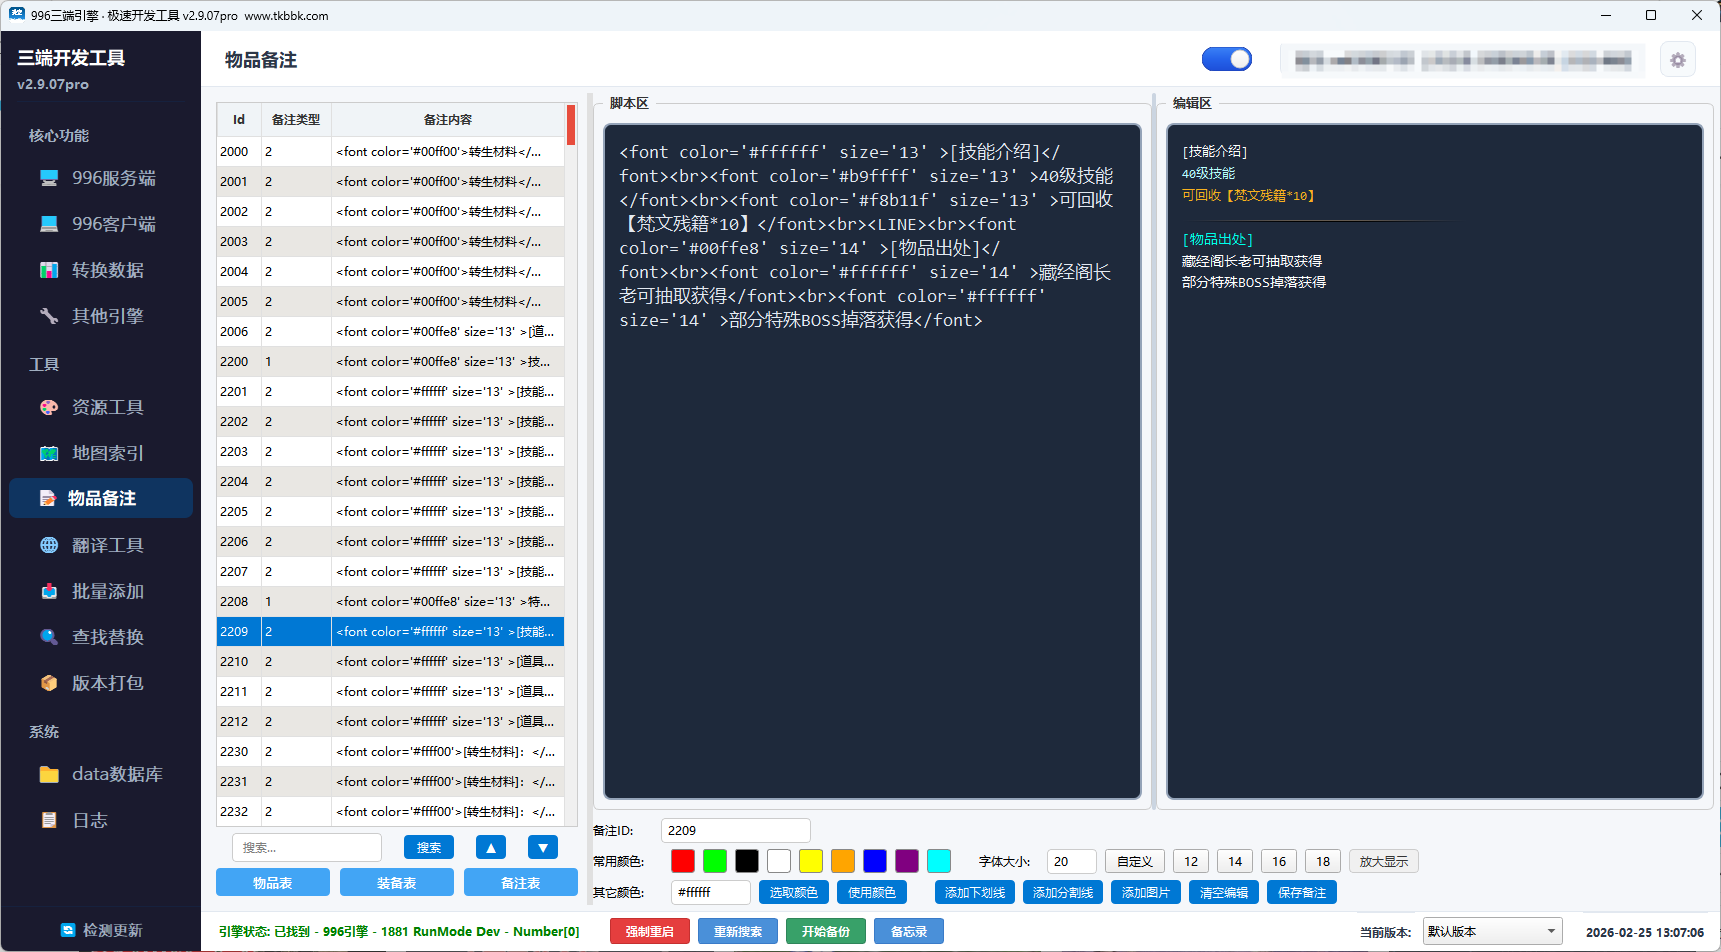This screenshot has height=952, width=1721.
Task: Toggle the switch at the top right
Action: (1227, 59)
